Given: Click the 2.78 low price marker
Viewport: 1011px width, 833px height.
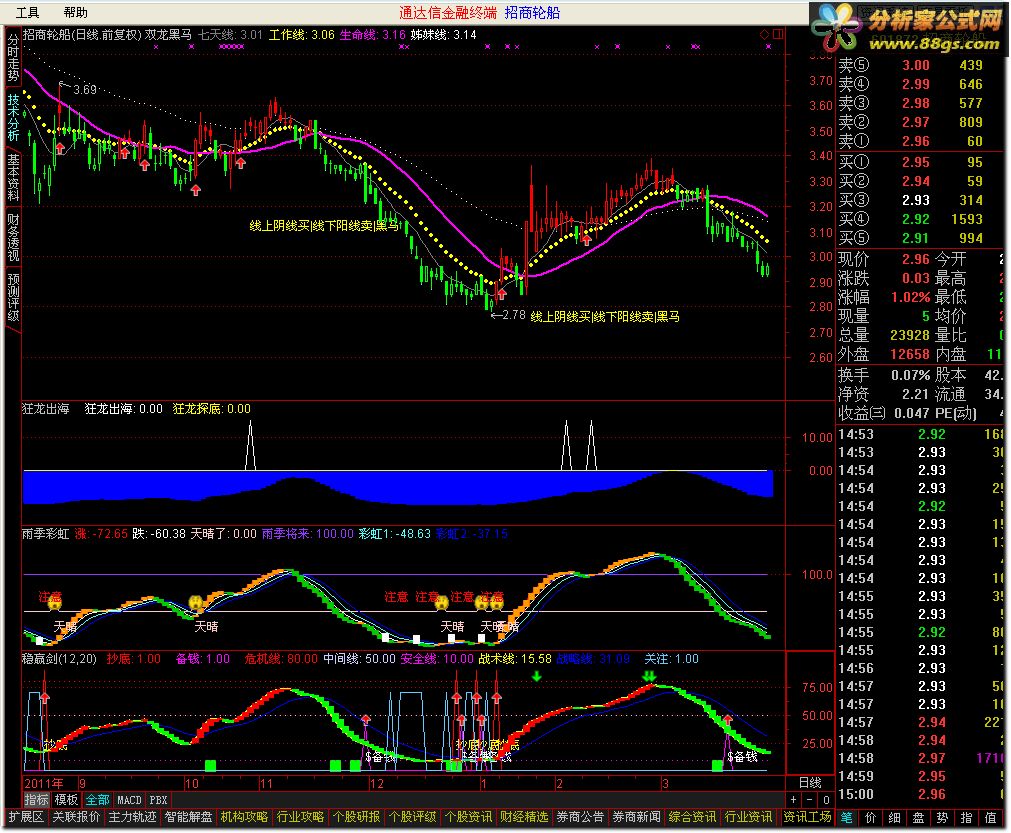Looking at the screenshot, I should pos(514,315).
